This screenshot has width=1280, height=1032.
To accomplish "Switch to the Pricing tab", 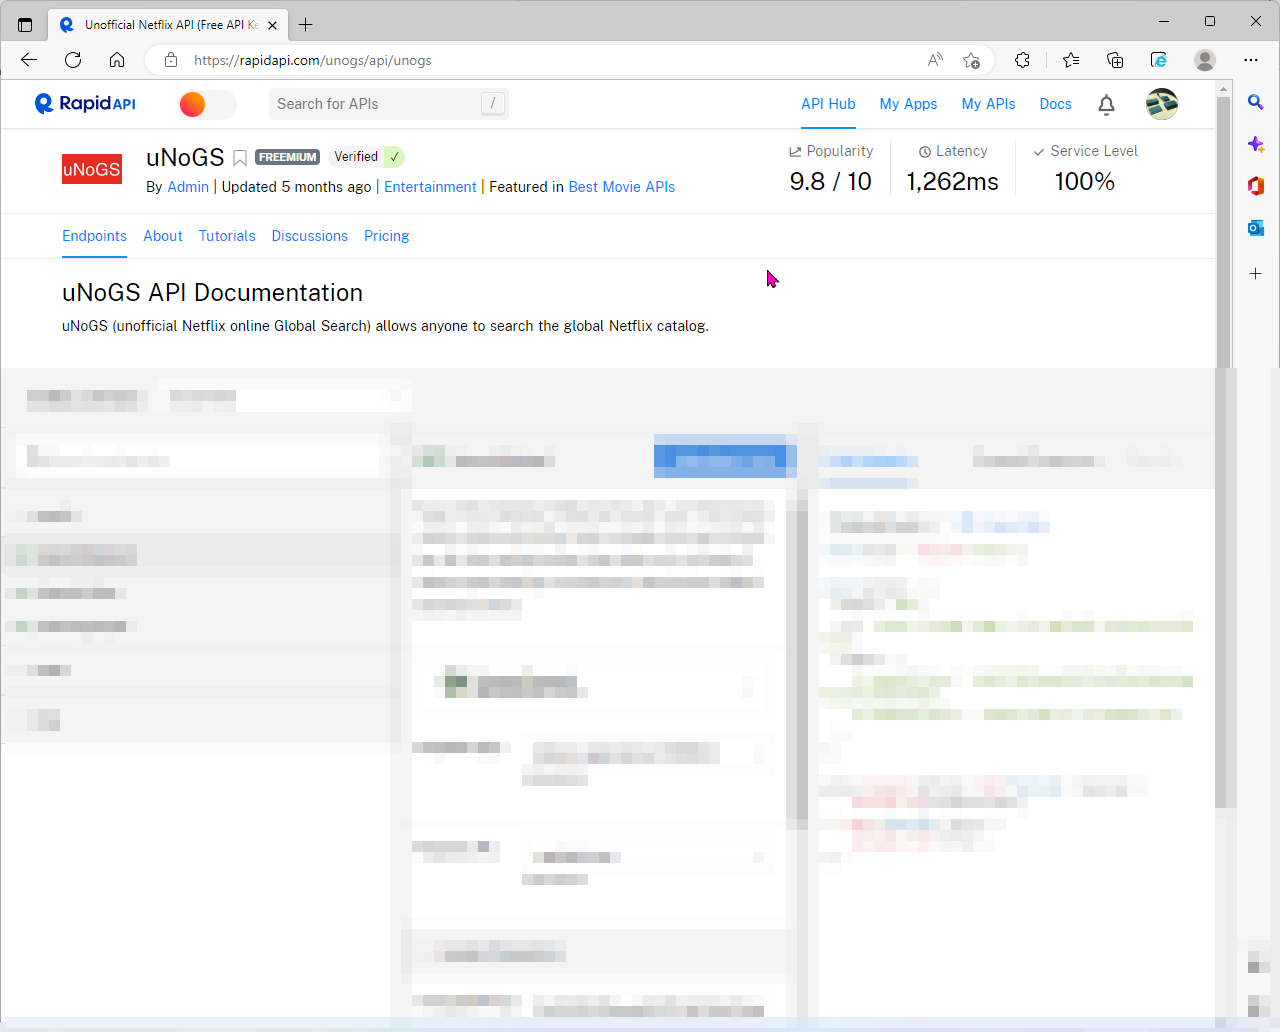I will click(x=387, y=236).
